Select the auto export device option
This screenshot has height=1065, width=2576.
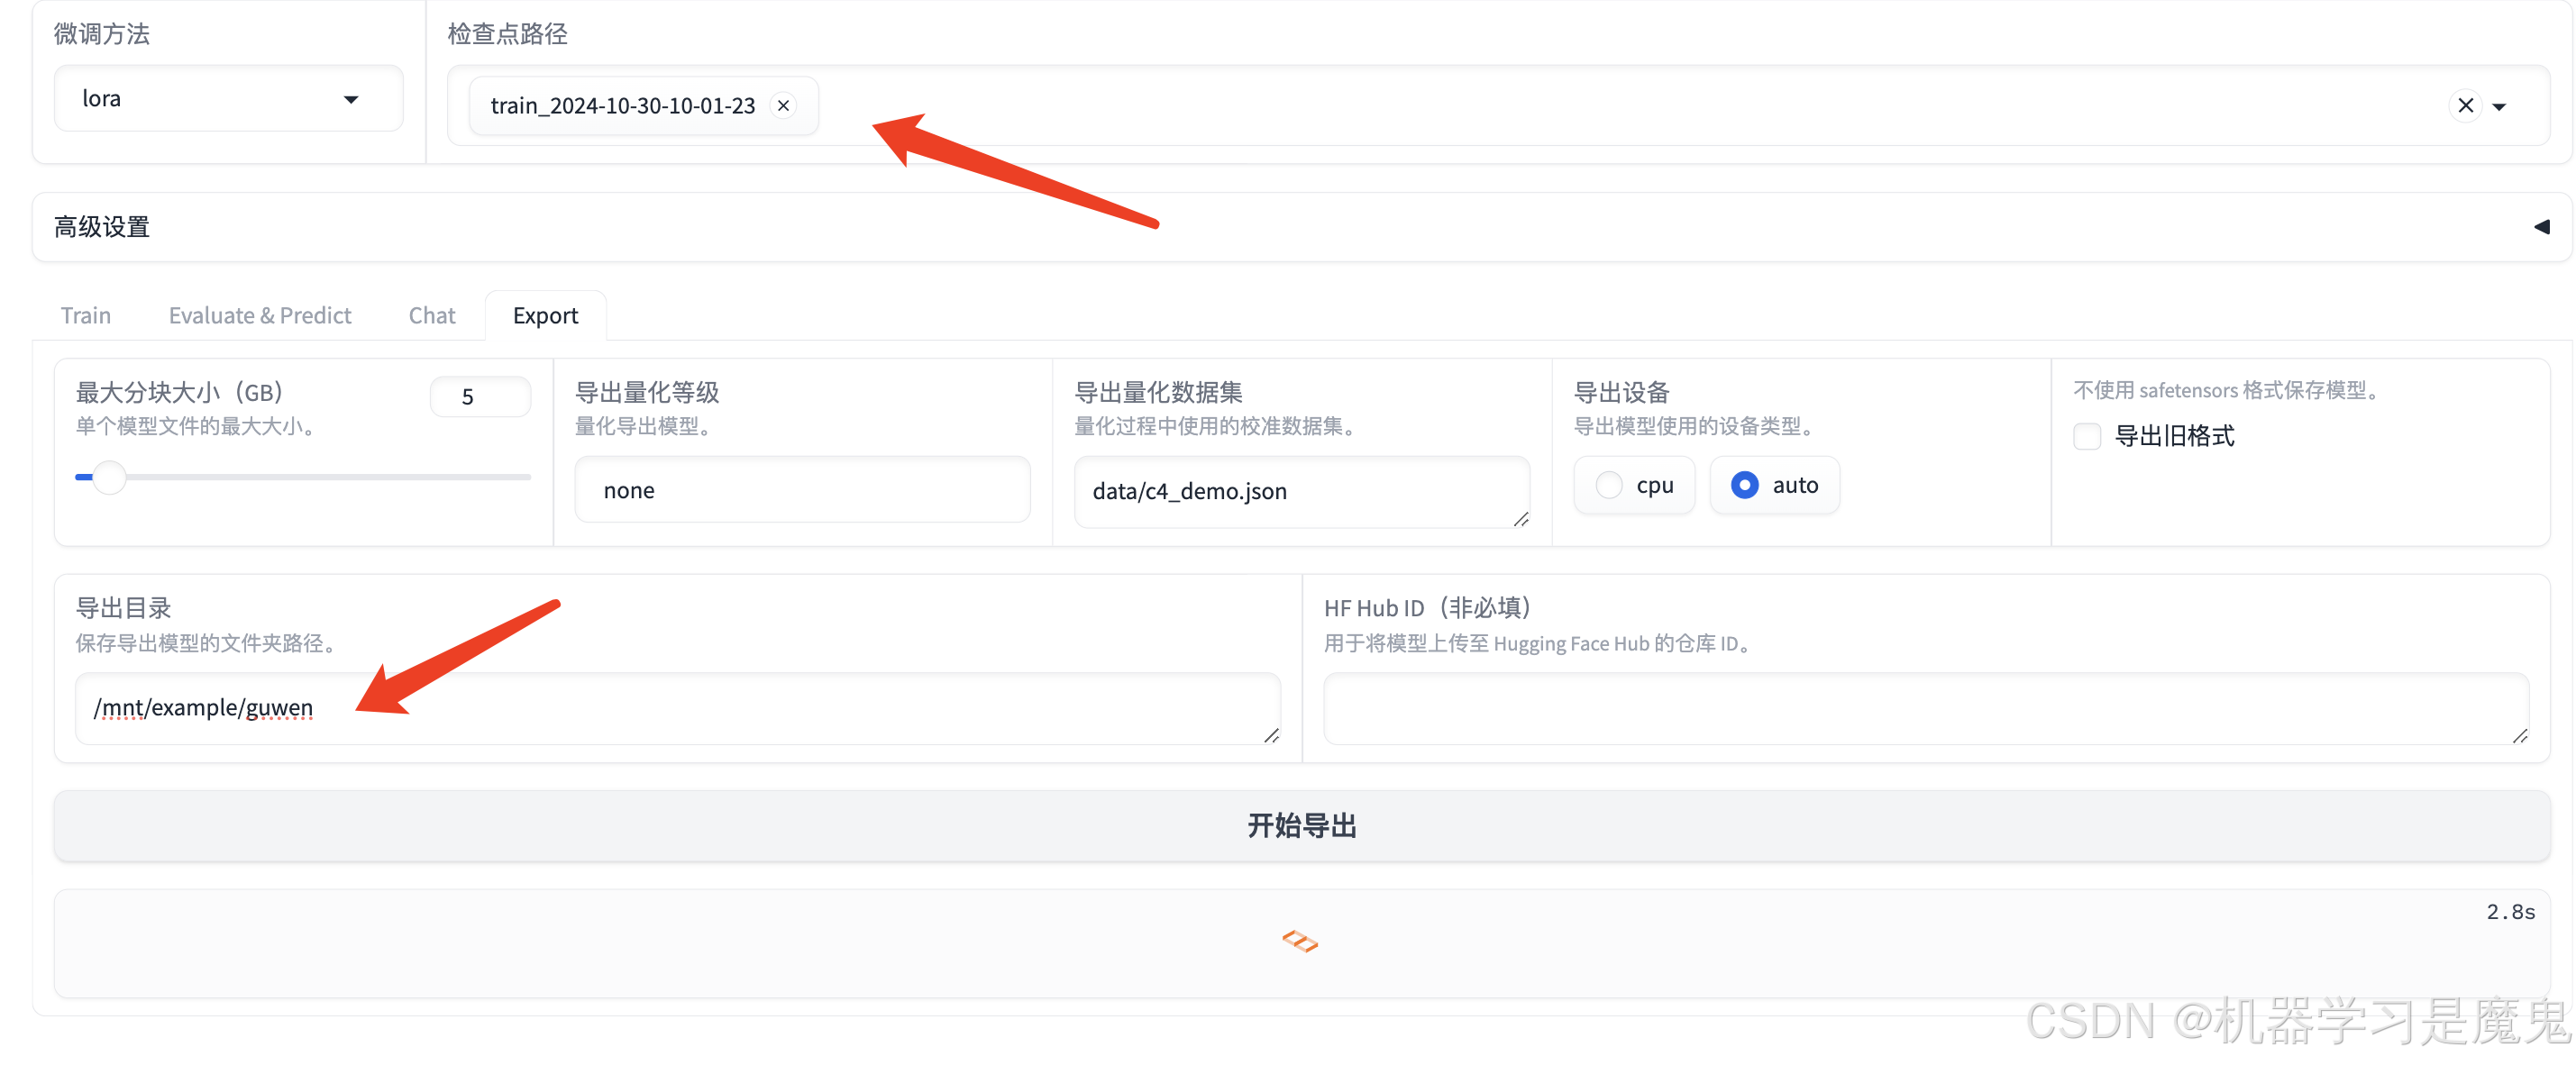click(x=1774, y=486)
